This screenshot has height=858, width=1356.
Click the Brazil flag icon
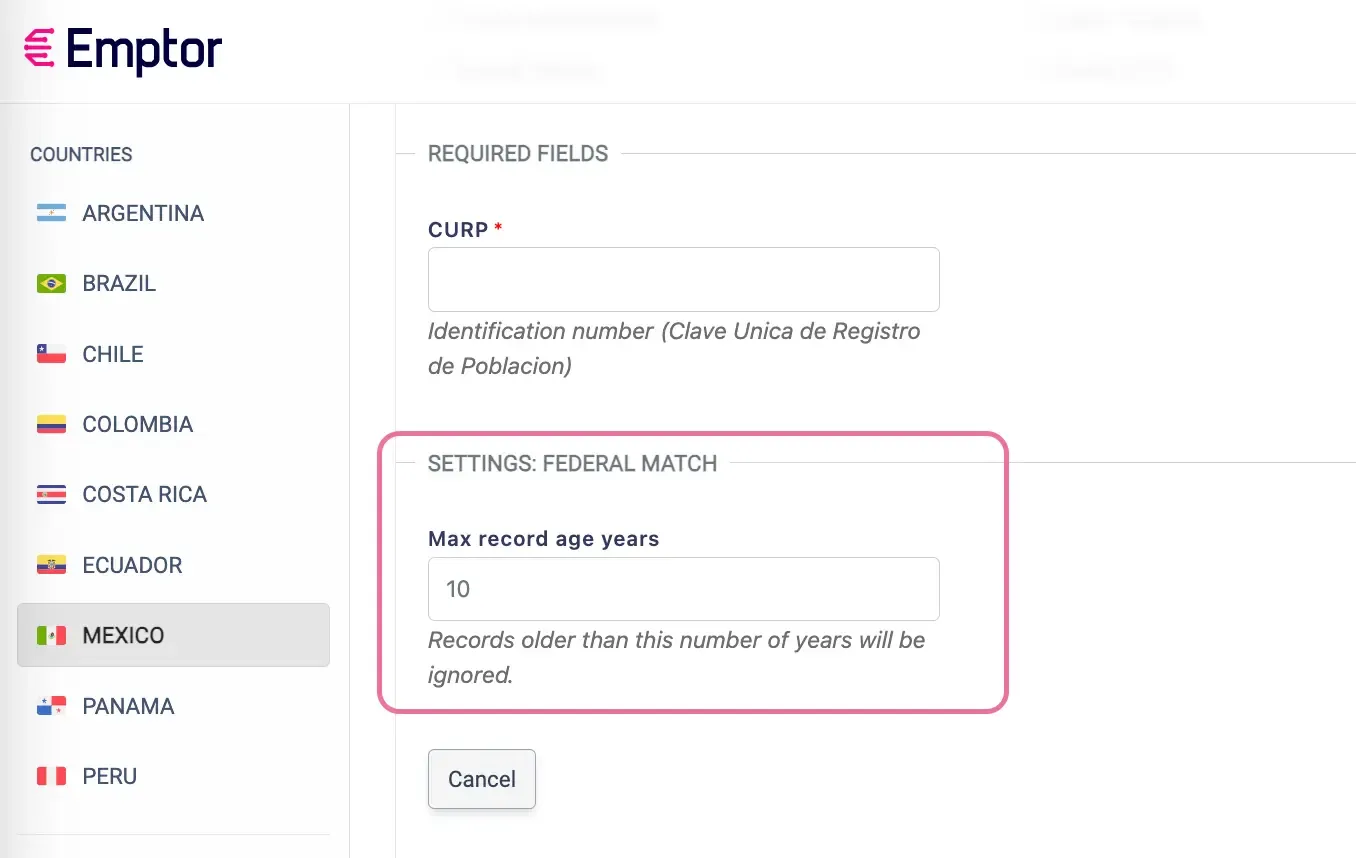[50, 283]
